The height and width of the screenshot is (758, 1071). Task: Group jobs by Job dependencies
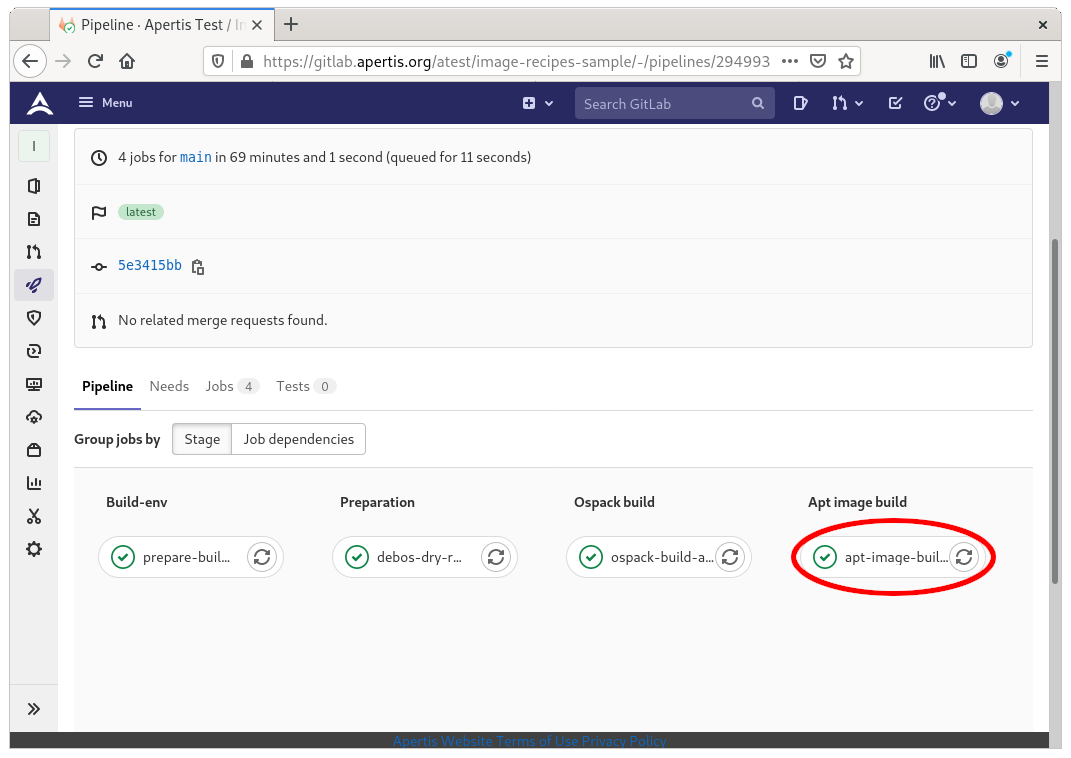point(298,439)
